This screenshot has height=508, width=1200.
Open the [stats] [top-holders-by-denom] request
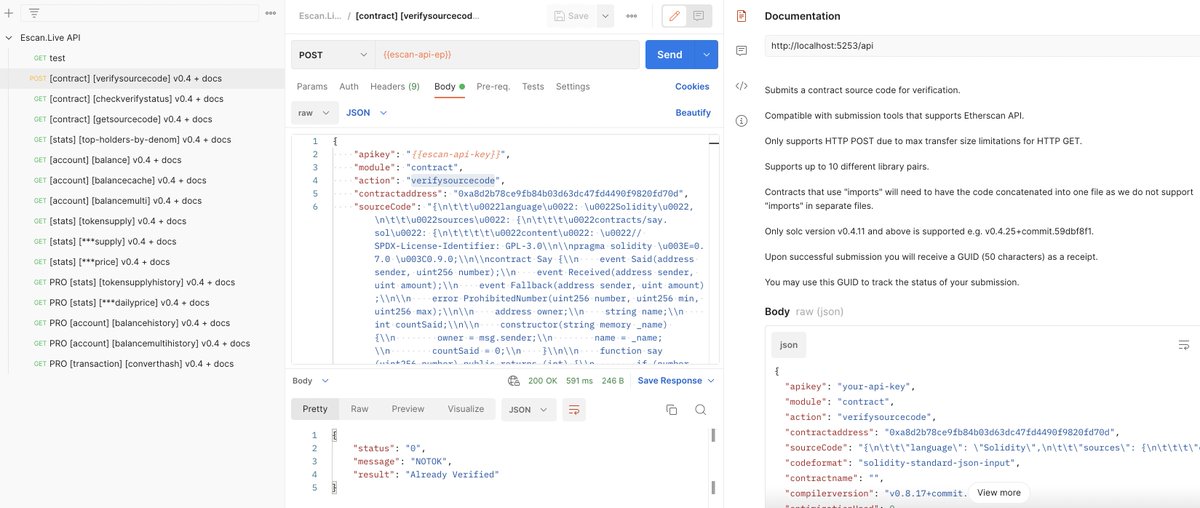[142, 139]
